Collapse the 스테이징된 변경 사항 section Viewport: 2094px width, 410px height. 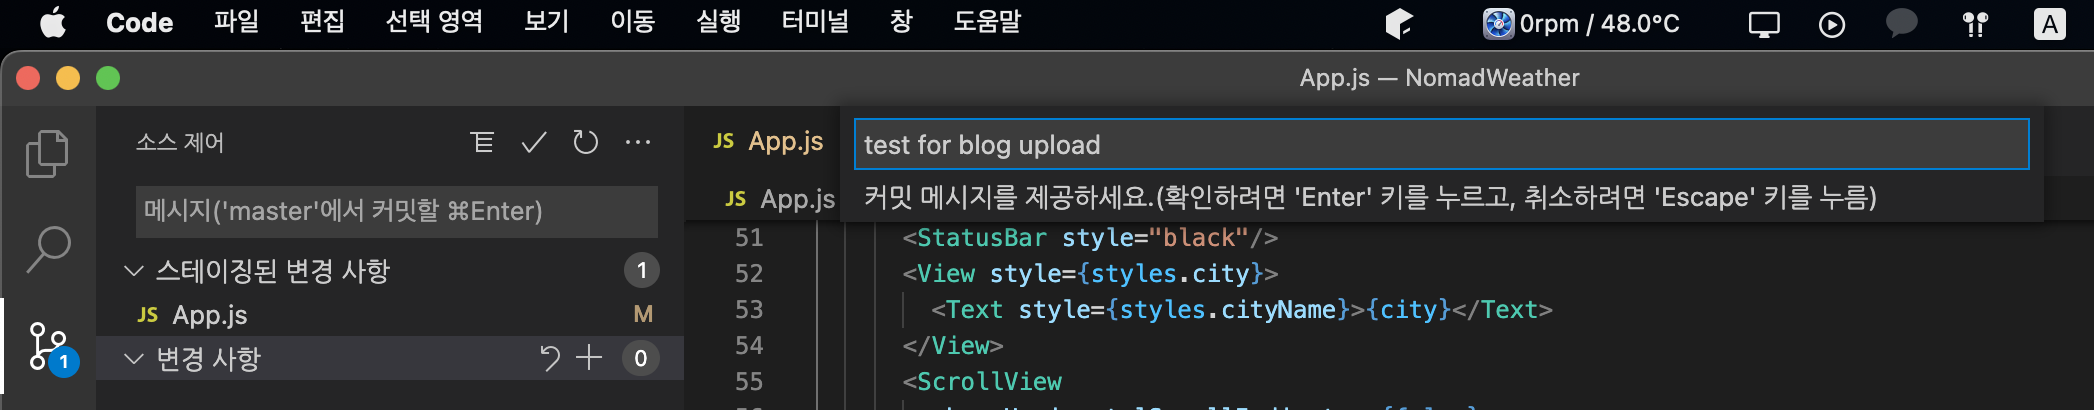pos(133,271)
